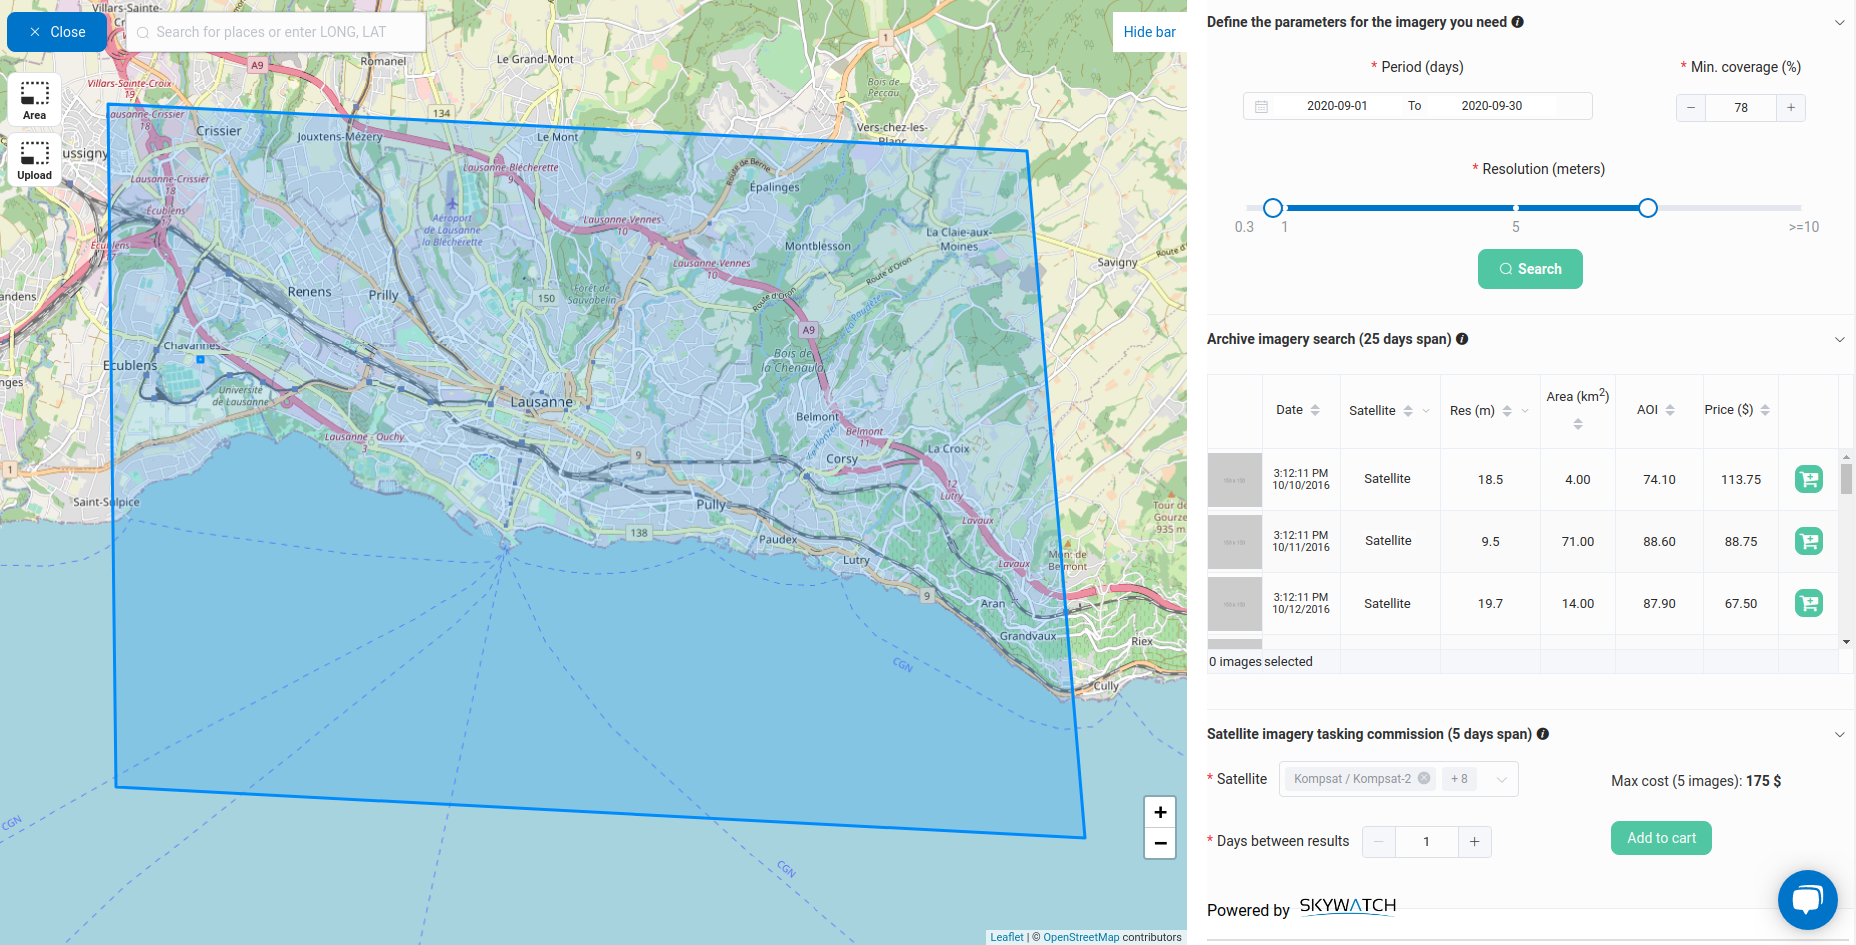The image size is (1856, 945).
Task: Remove the Kompsat / Kompsat-2 satellite tag
Action: coord(1424,779)
